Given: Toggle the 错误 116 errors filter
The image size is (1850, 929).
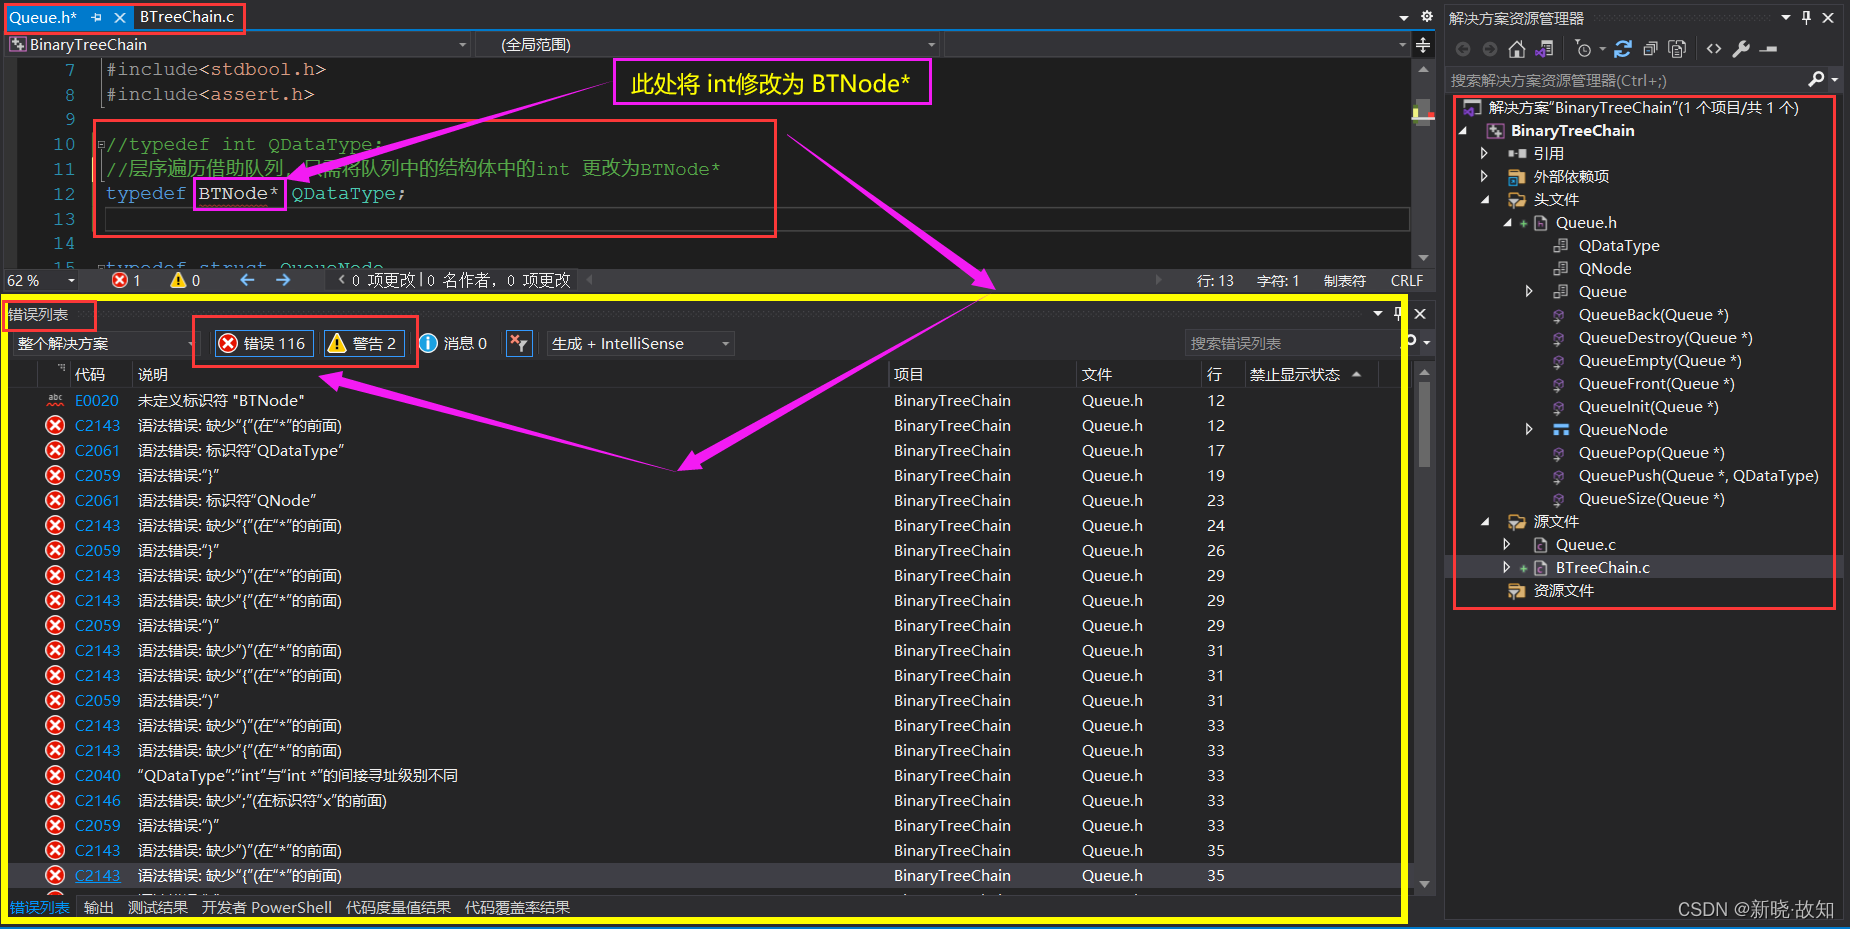Looking at the screenshot, I should [x=264, y=344].
